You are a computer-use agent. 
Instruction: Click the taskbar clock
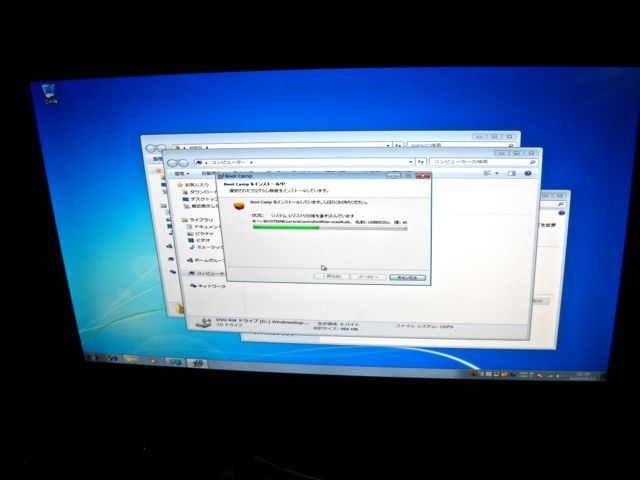584,376
